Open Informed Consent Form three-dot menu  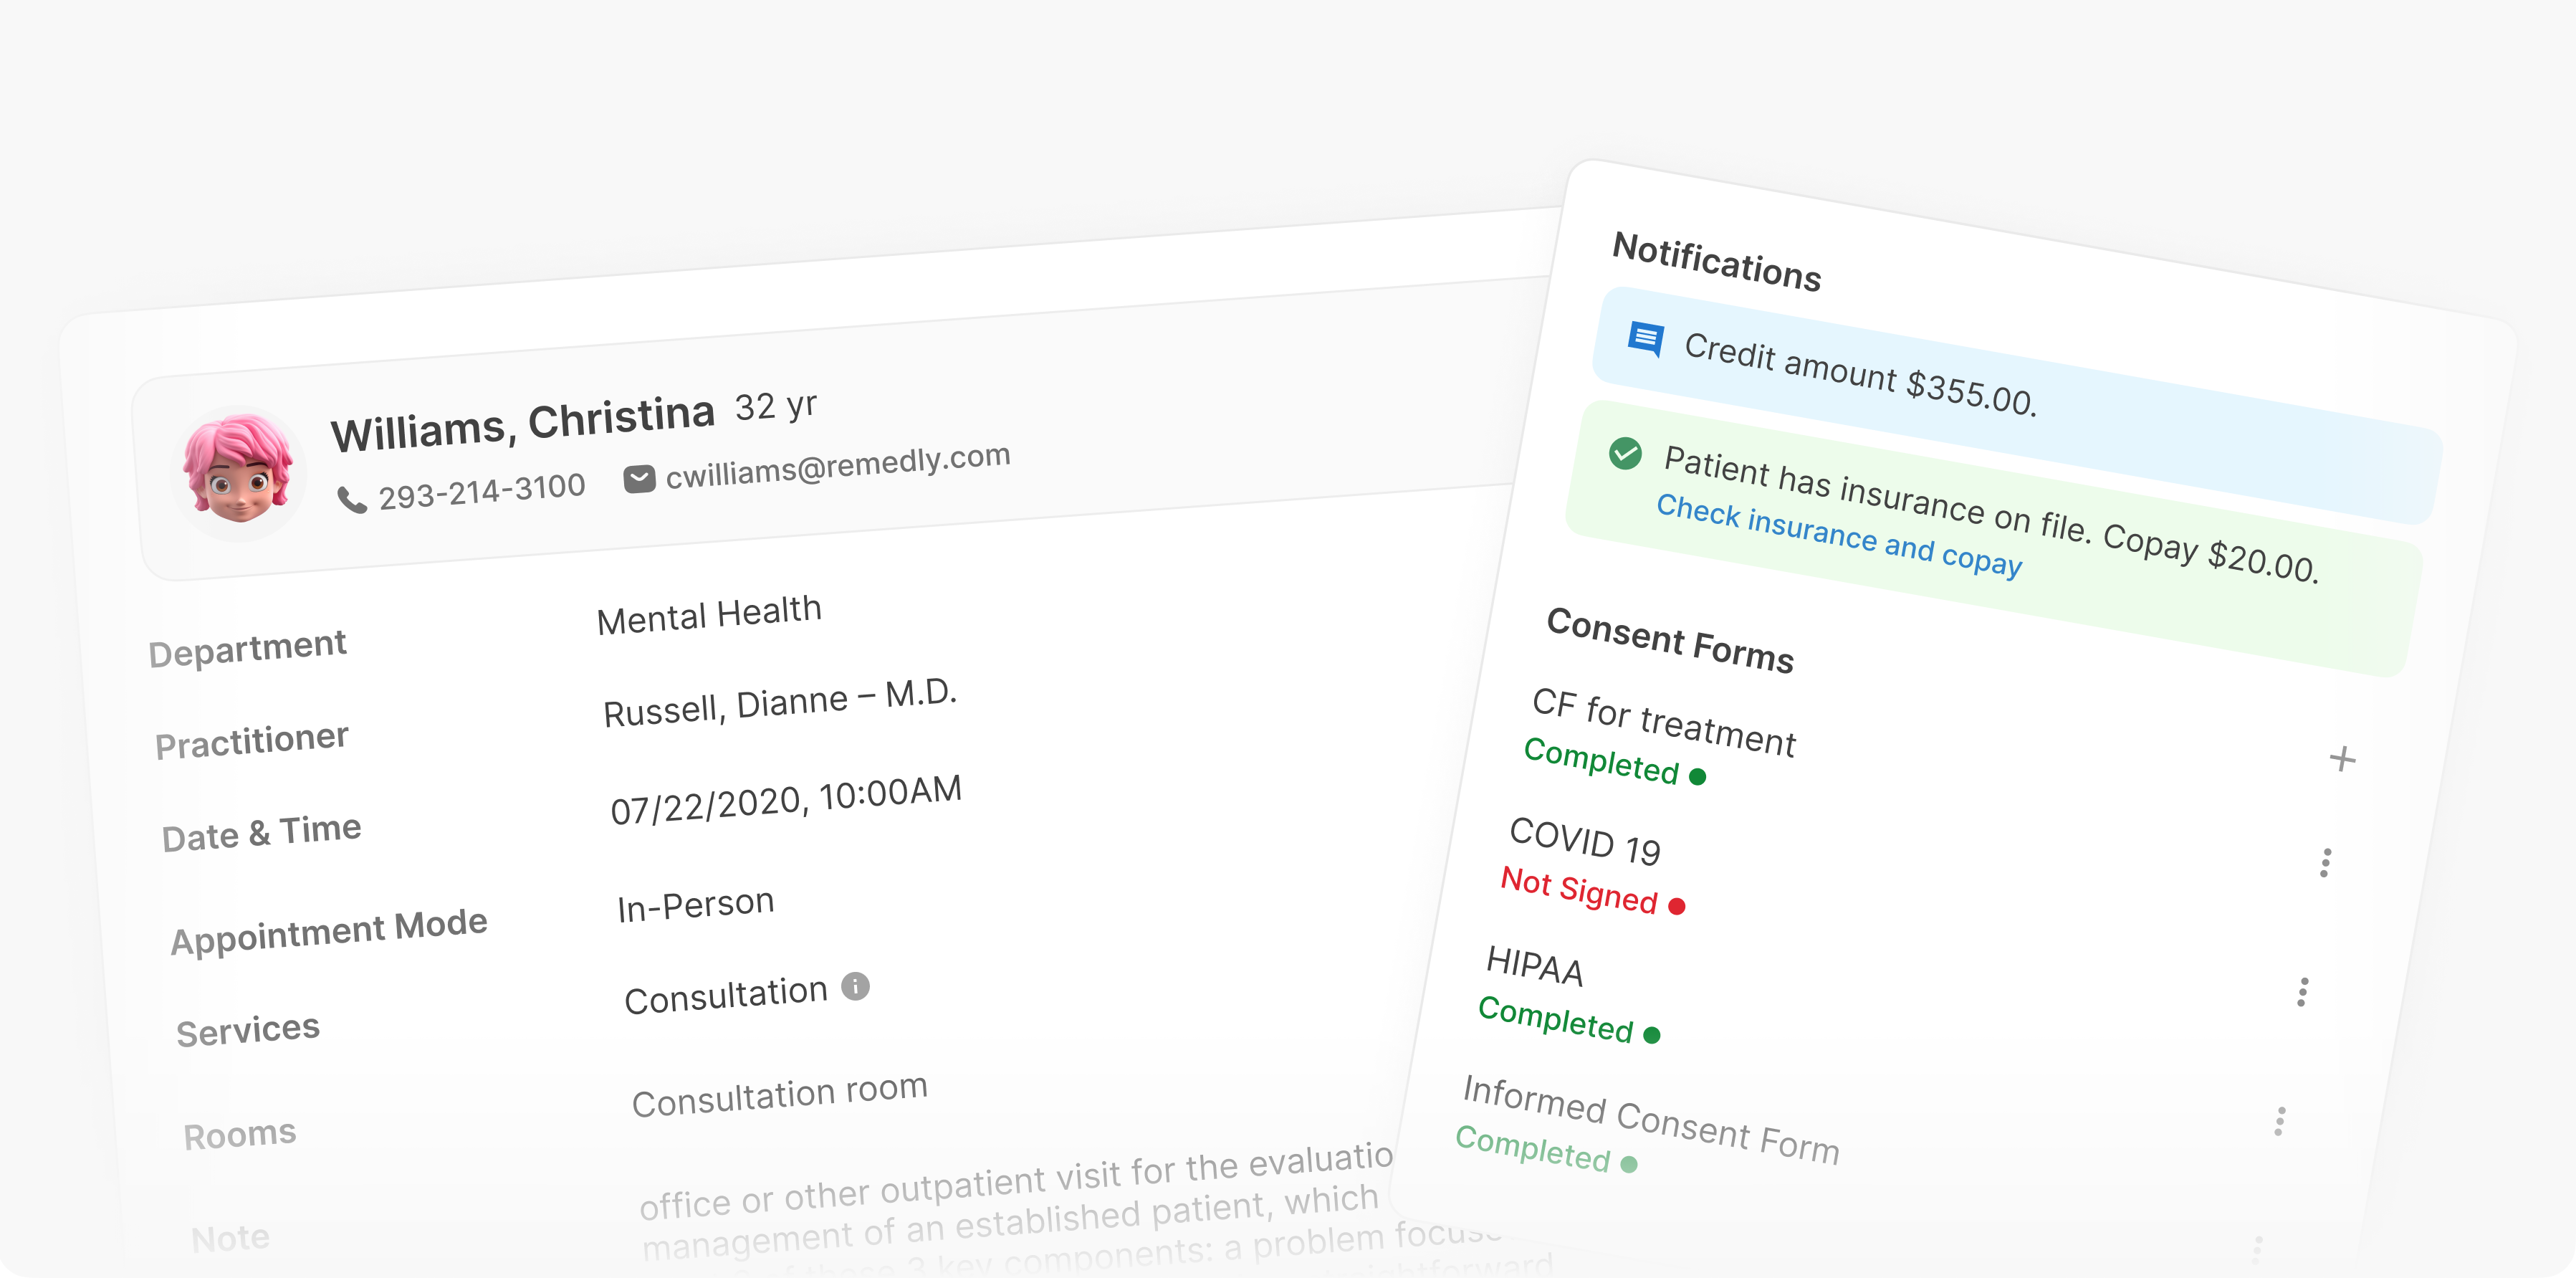[x=2280, y=1121]
